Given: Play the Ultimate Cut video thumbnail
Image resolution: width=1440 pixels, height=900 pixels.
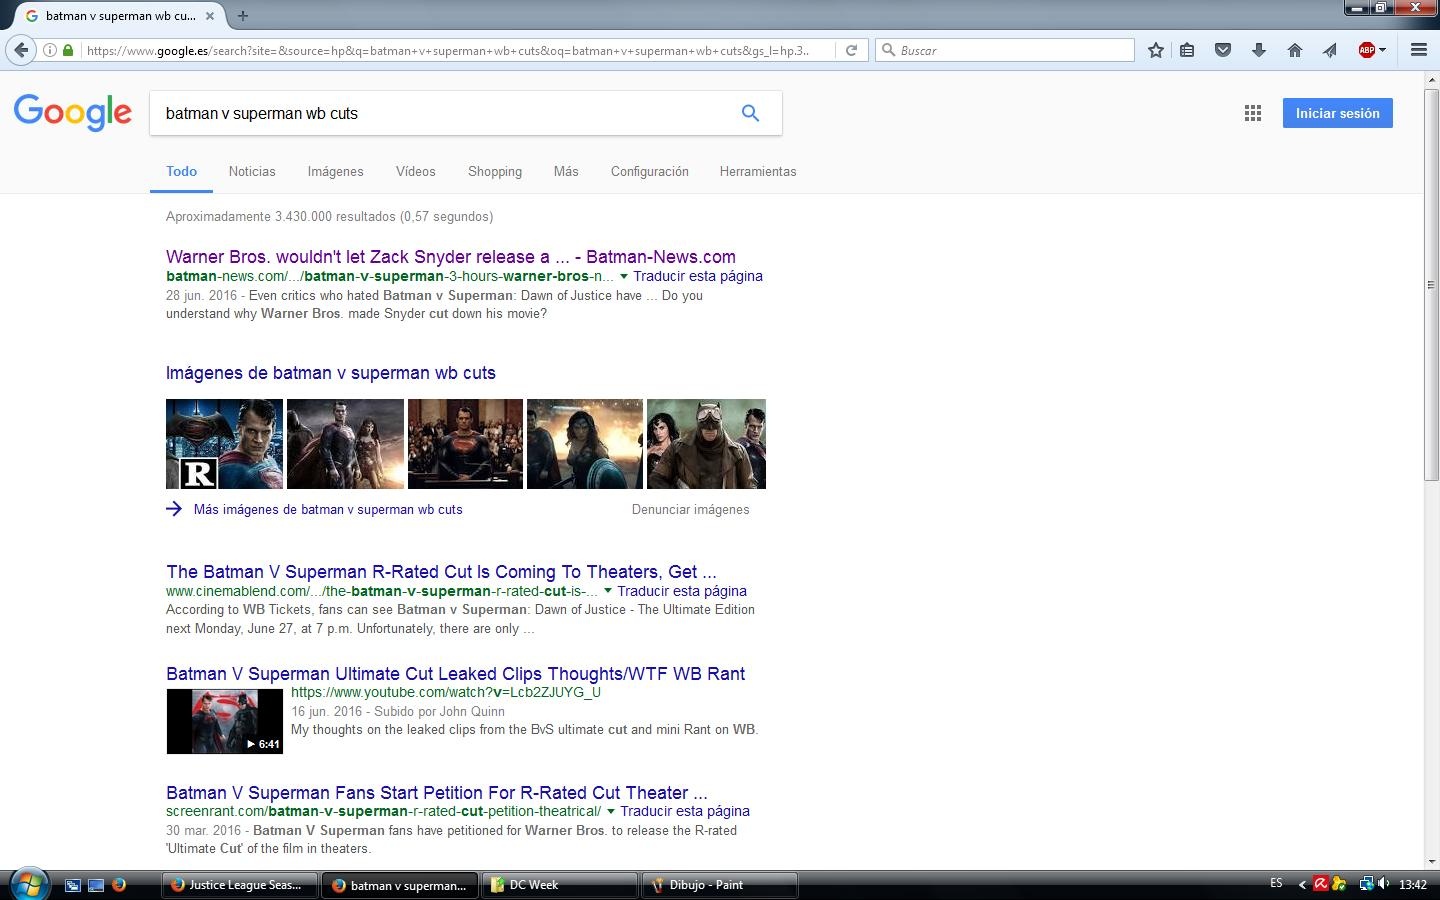Looking at the screenshot, I should 225,721.
